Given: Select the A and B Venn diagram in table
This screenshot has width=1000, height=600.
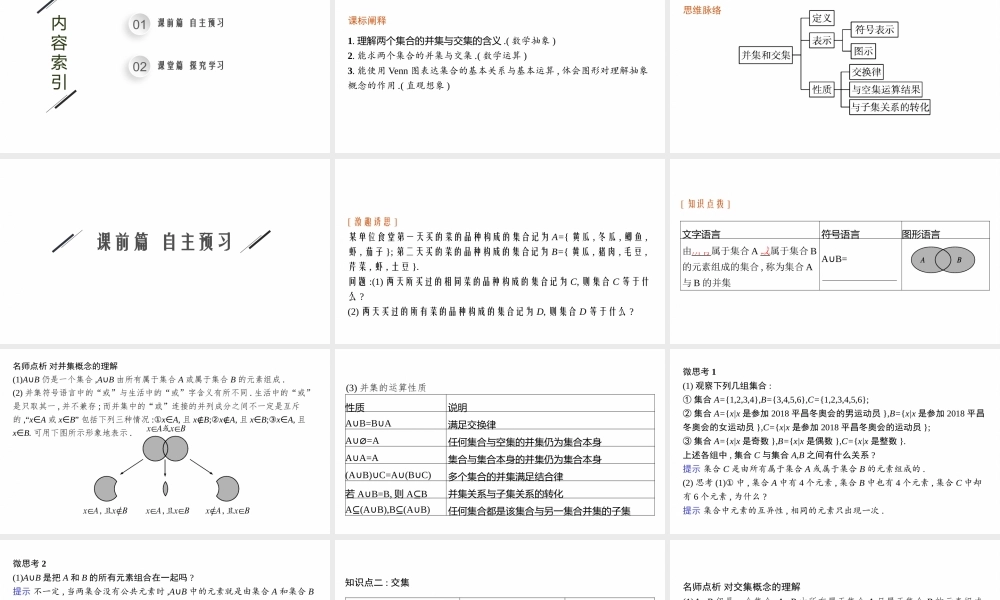Looking at the screenshot, I should pos(942,260).
